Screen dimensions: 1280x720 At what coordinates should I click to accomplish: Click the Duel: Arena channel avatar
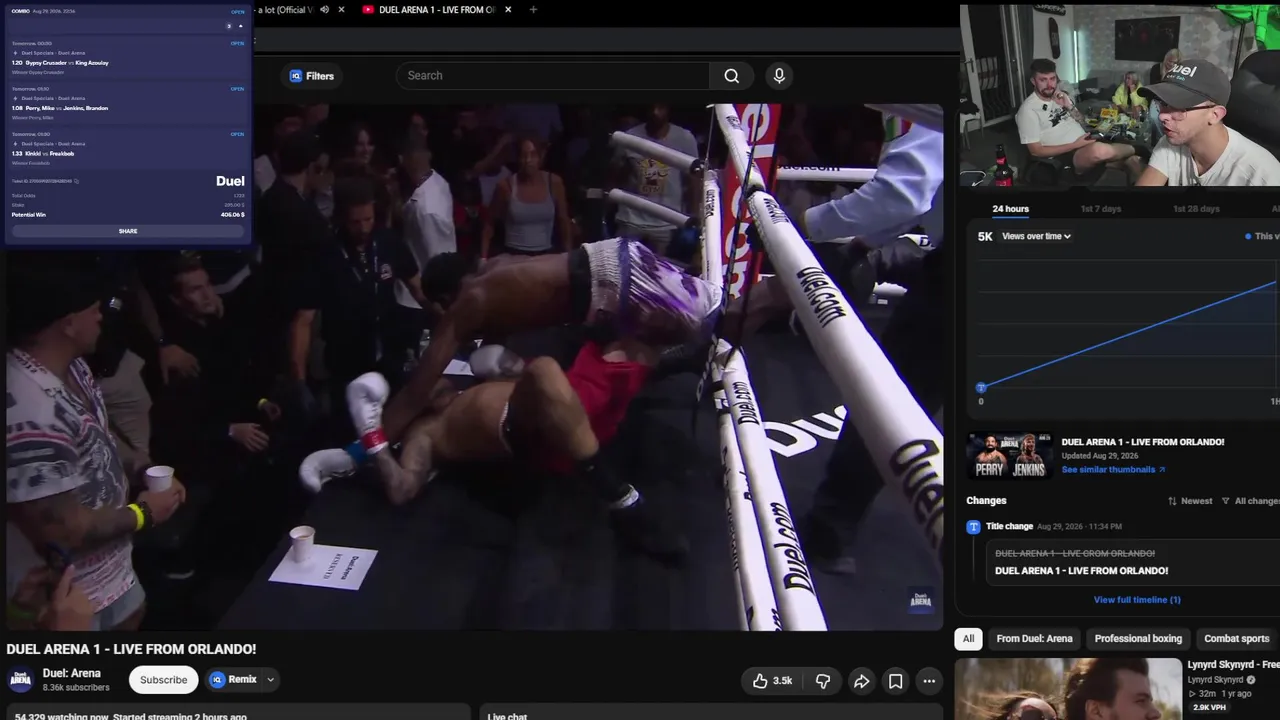(21, 680)
